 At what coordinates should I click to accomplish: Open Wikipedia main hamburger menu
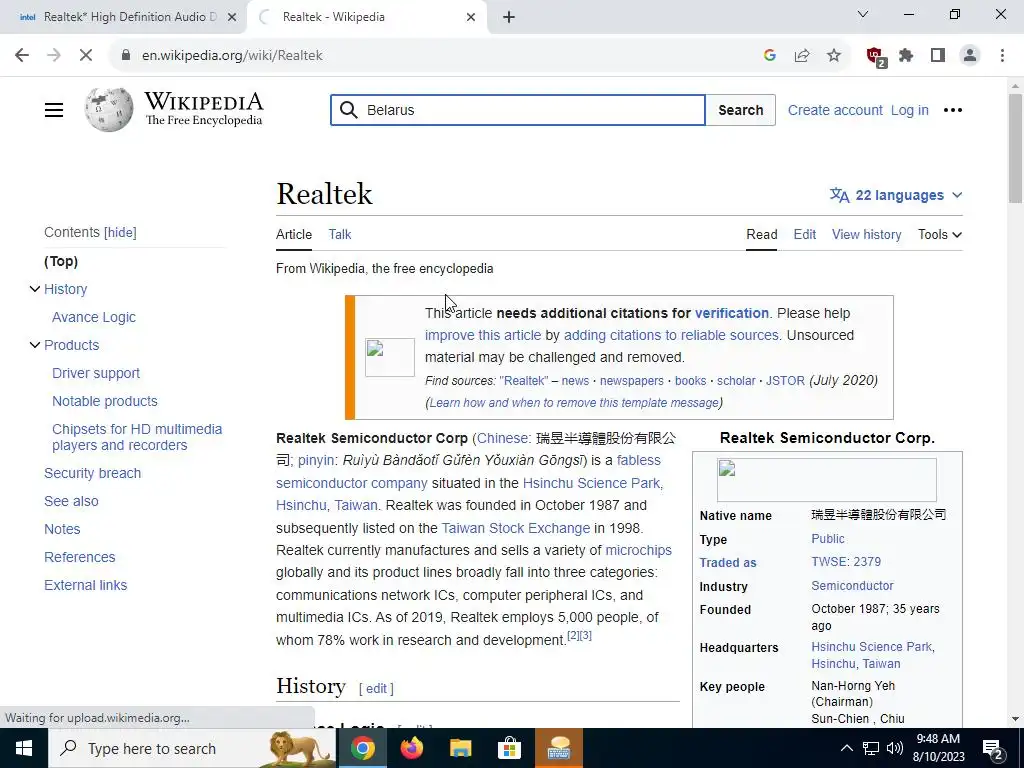pos(54,110)
